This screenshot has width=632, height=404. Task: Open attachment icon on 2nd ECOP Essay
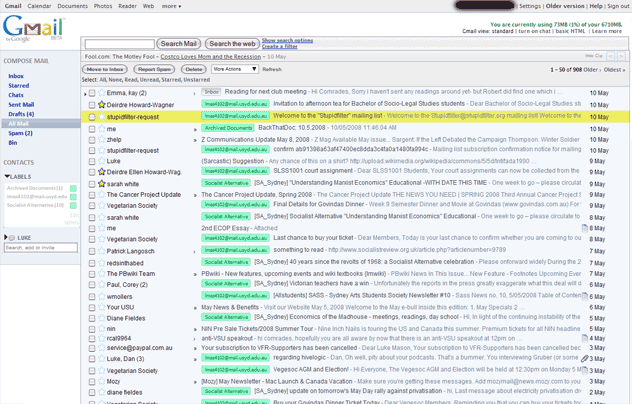(584, 228)
